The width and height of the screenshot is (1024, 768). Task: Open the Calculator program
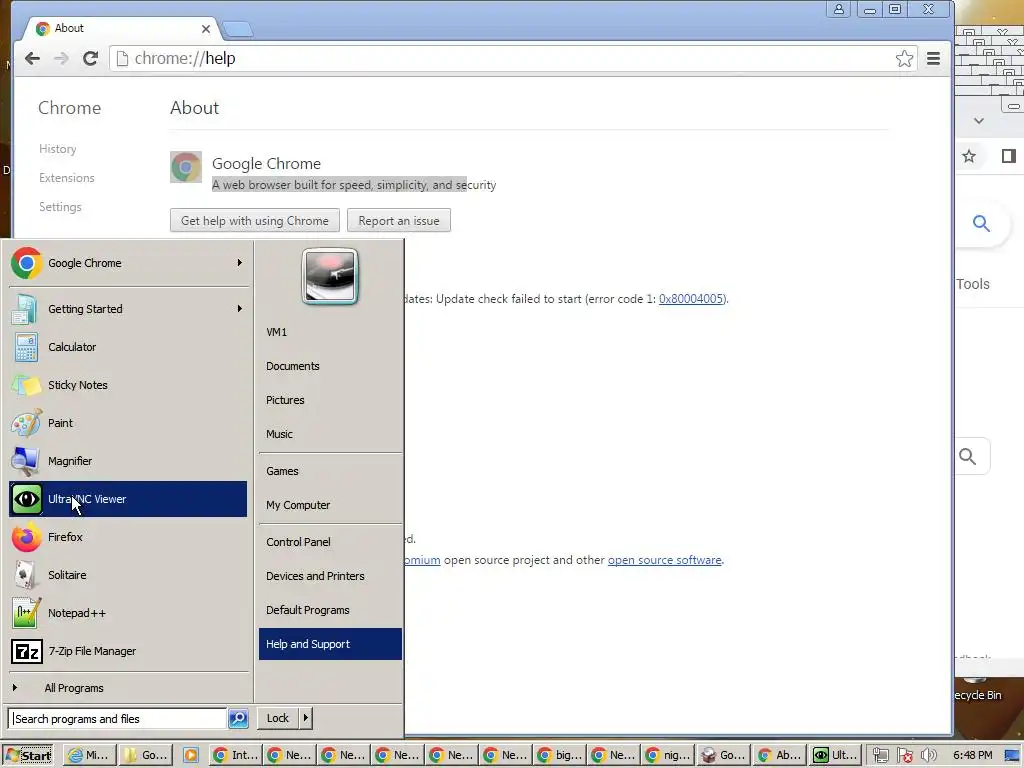(x=127, y=347)
